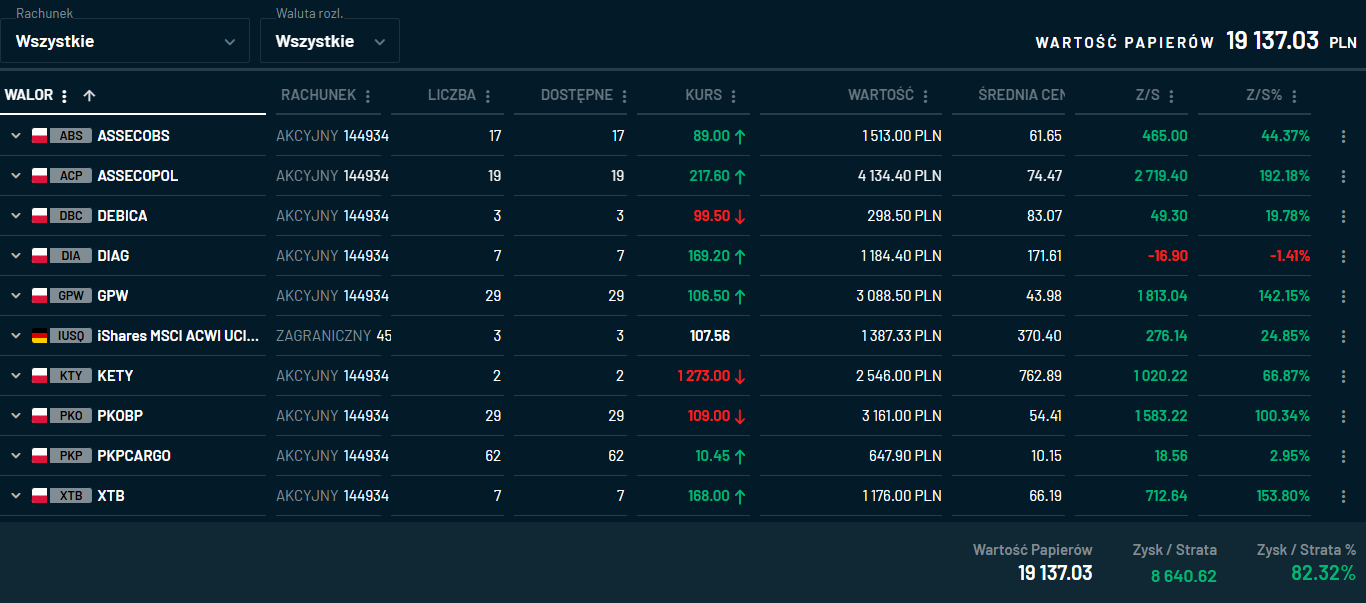This screenshot has height=603, width=1366.
Task: Sort by the Z/S column header
Action: pyautogui.click(x=1148, y=96)
